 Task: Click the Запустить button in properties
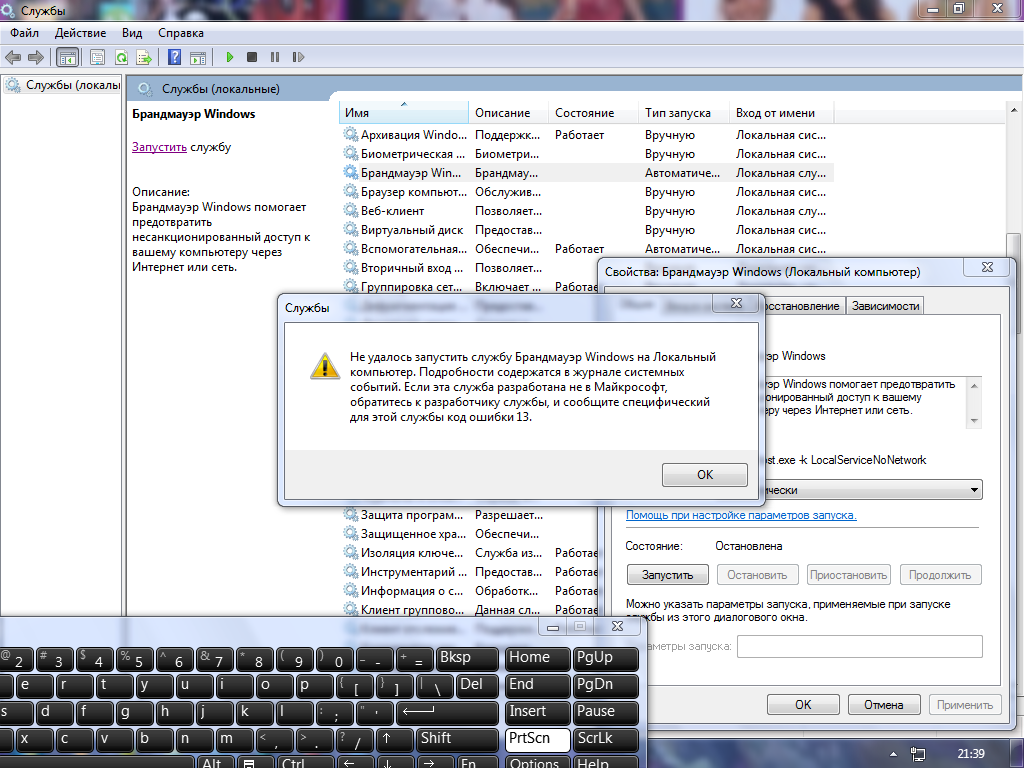(667, 575)
